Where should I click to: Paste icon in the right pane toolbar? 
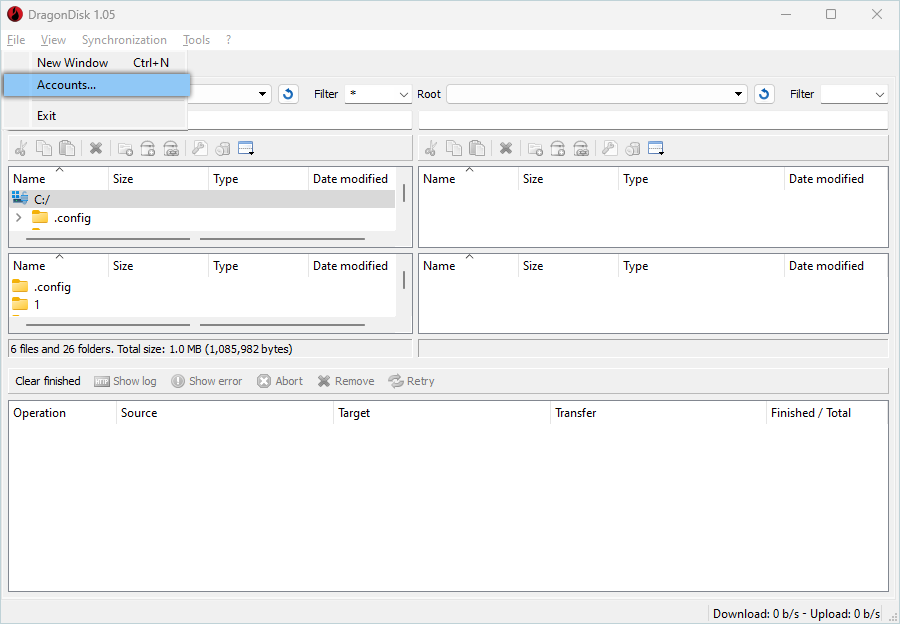click(x=477, y=149)
